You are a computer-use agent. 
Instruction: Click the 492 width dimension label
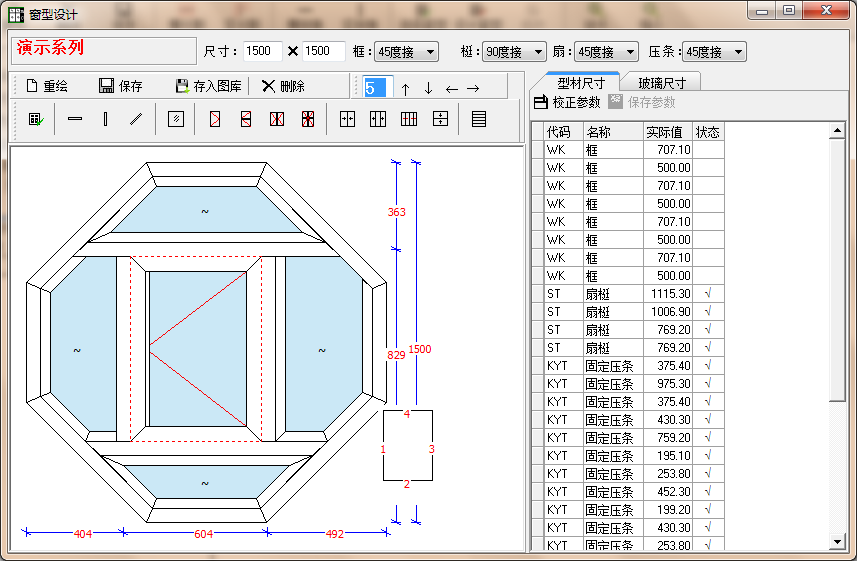[334, 534]
